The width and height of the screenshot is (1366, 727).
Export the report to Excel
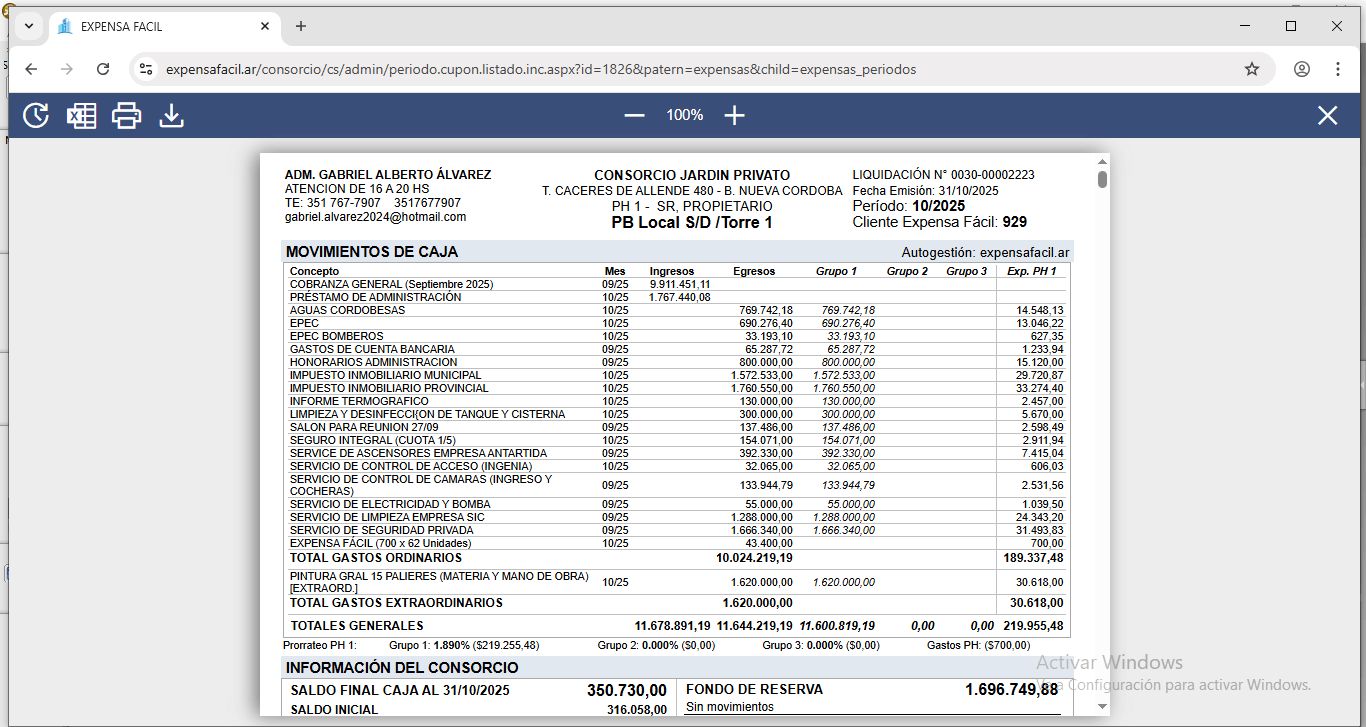pyautogui.click(x=81, y=116)
